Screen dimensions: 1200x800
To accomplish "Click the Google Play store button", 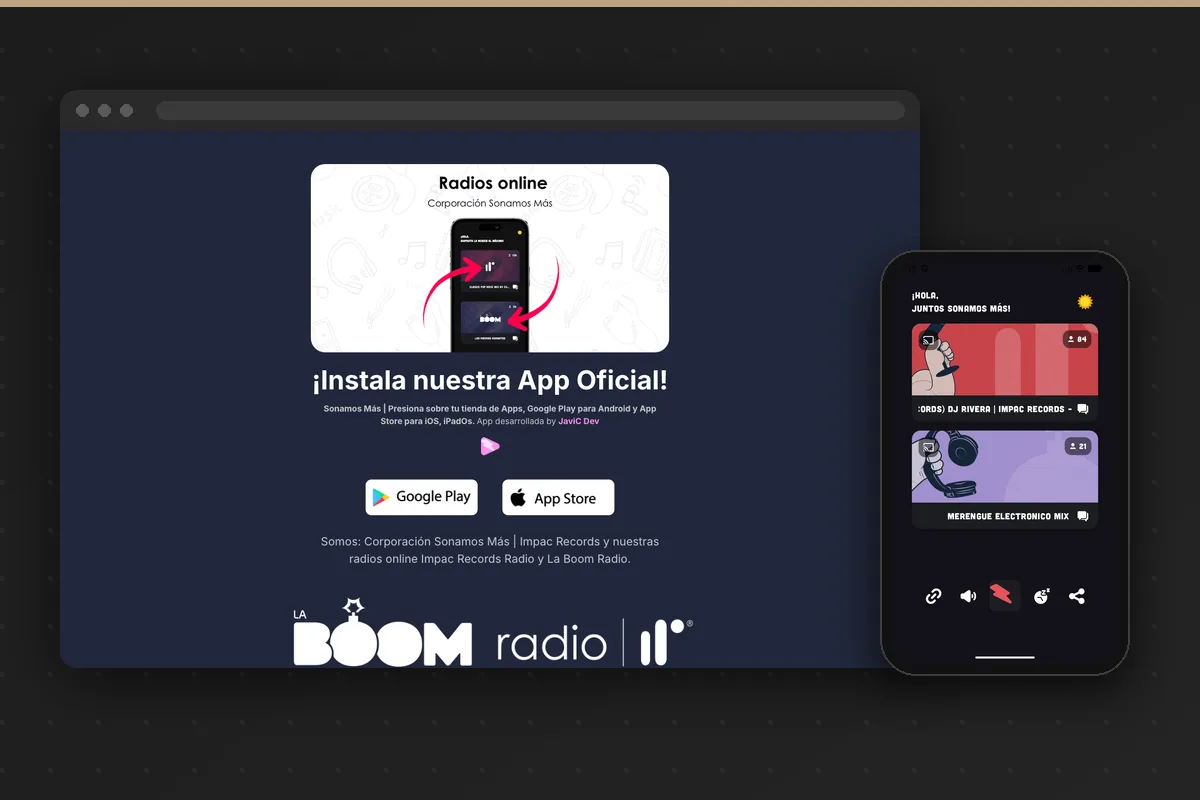I will (421, 497).
